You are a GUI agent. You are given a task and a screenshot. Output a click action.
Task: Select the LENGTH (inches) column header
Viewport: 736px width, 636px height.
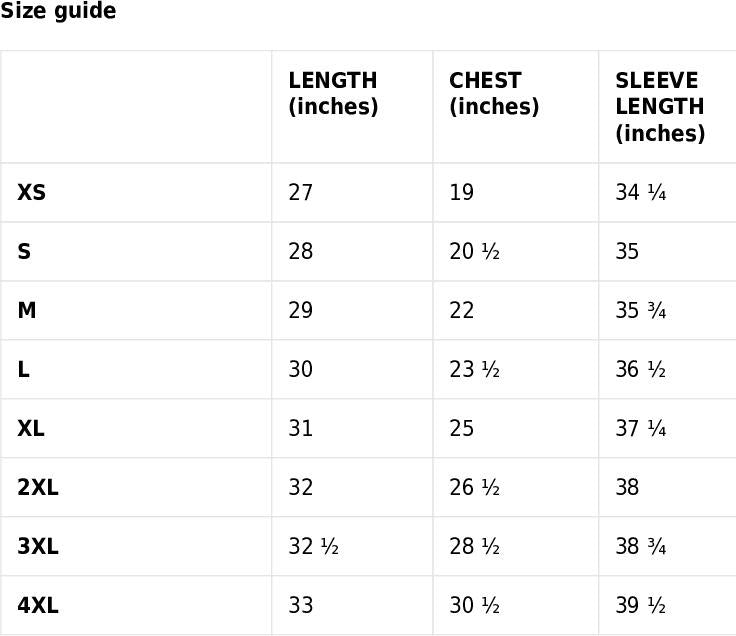click(333, 93)
